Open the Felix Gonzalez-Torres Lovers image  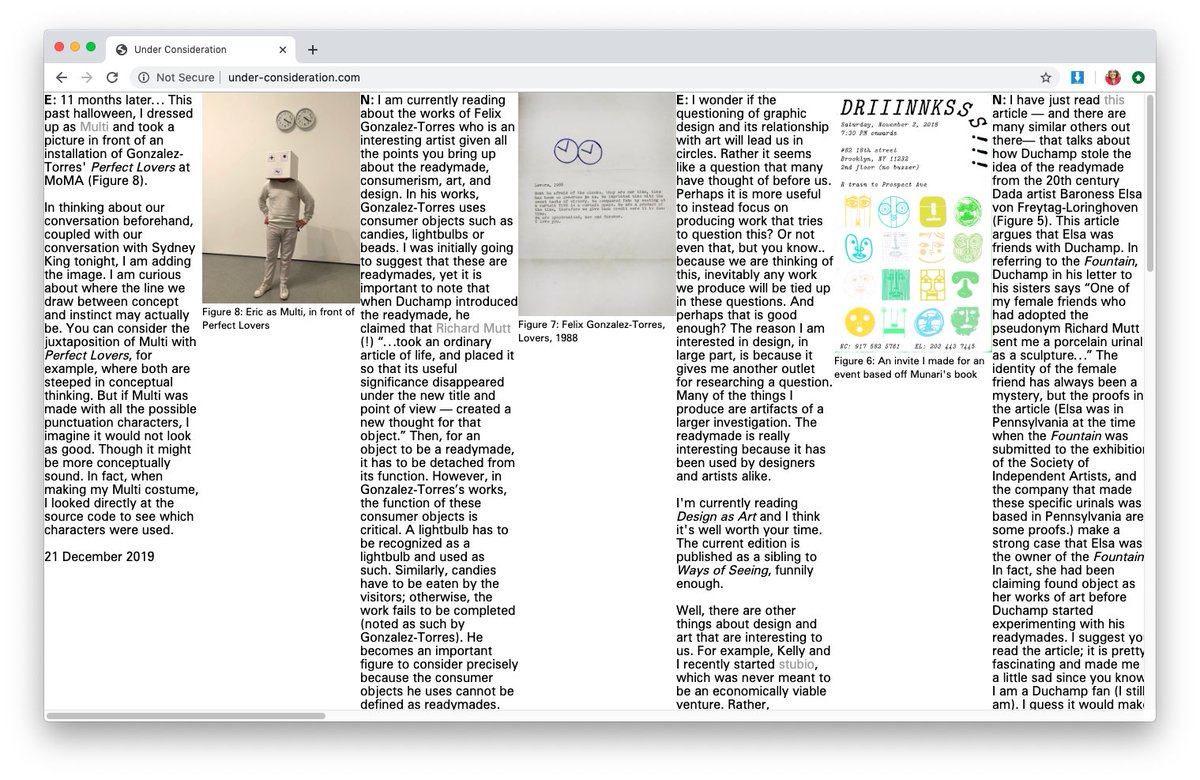click(x=596, y=204)
